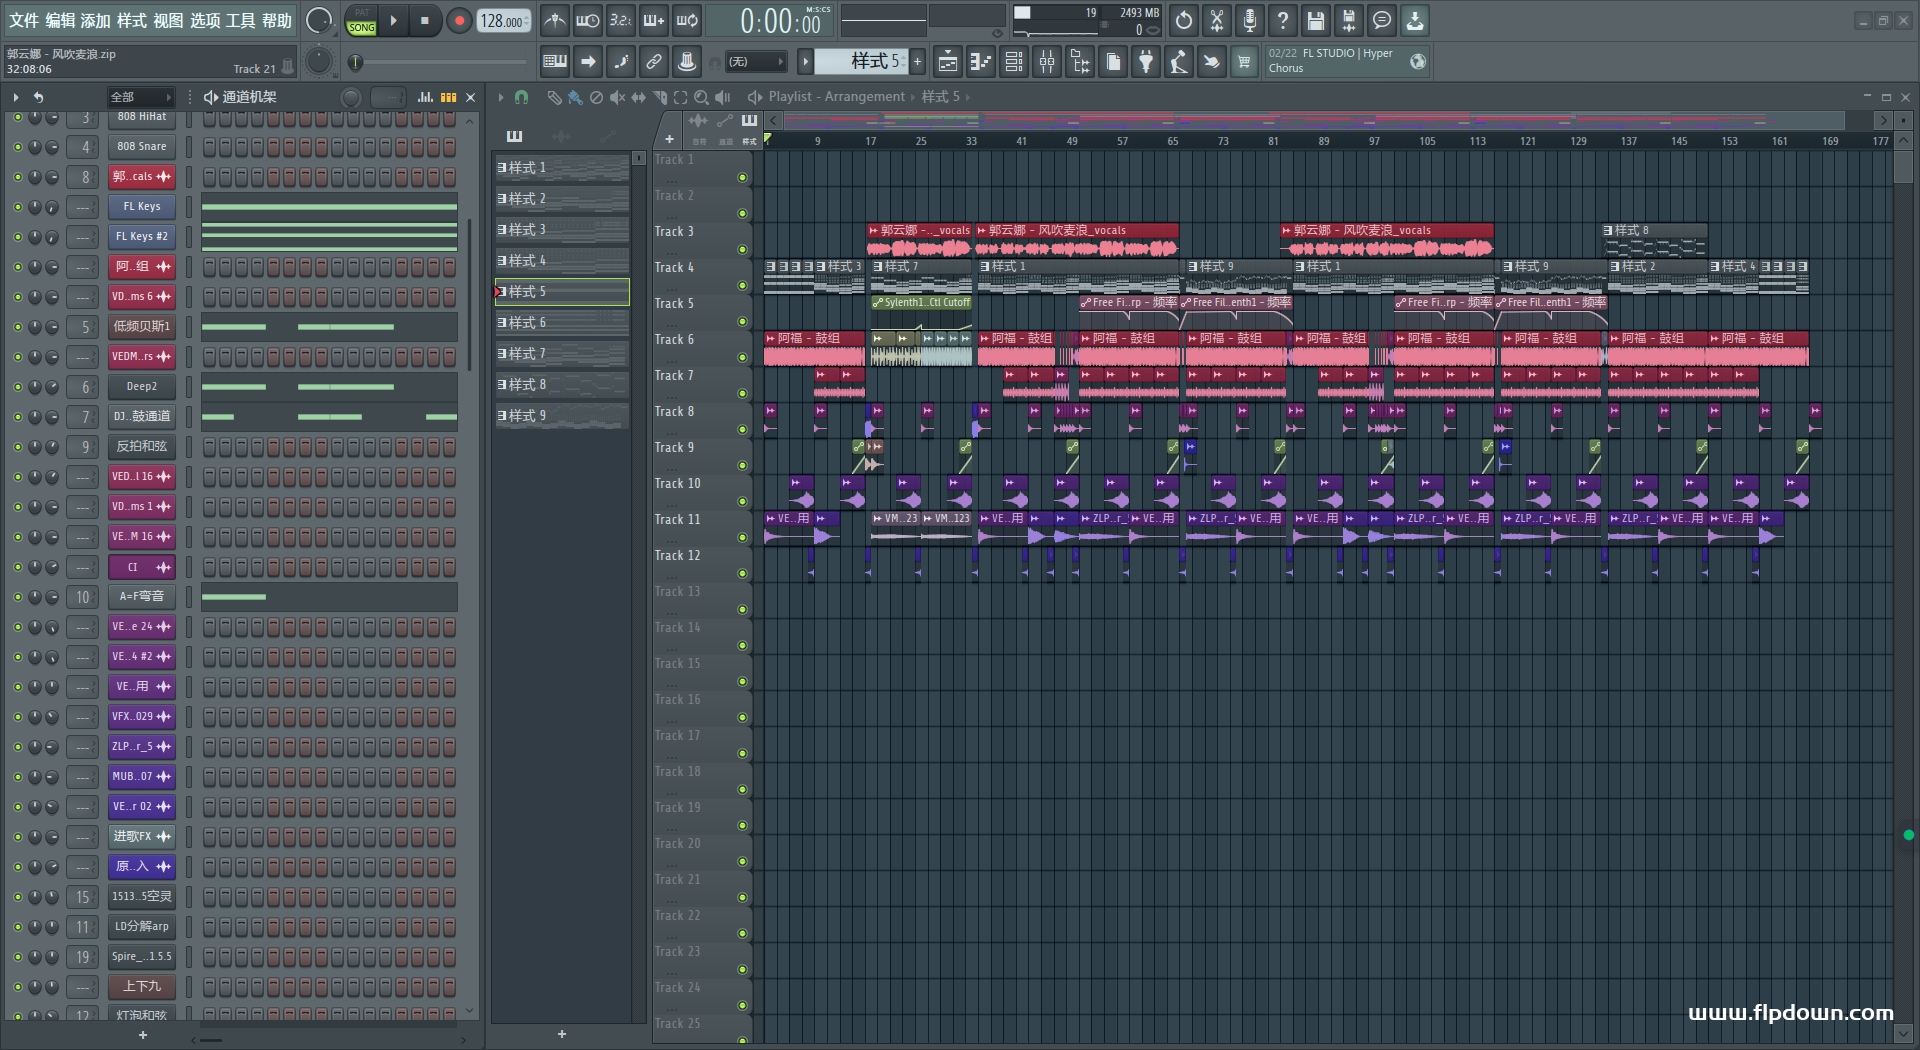Image resolution: width=1920 pixels, height=1050 pixels.
Task: Select the playlist mute tool
Action: click(x=617, y=97)
